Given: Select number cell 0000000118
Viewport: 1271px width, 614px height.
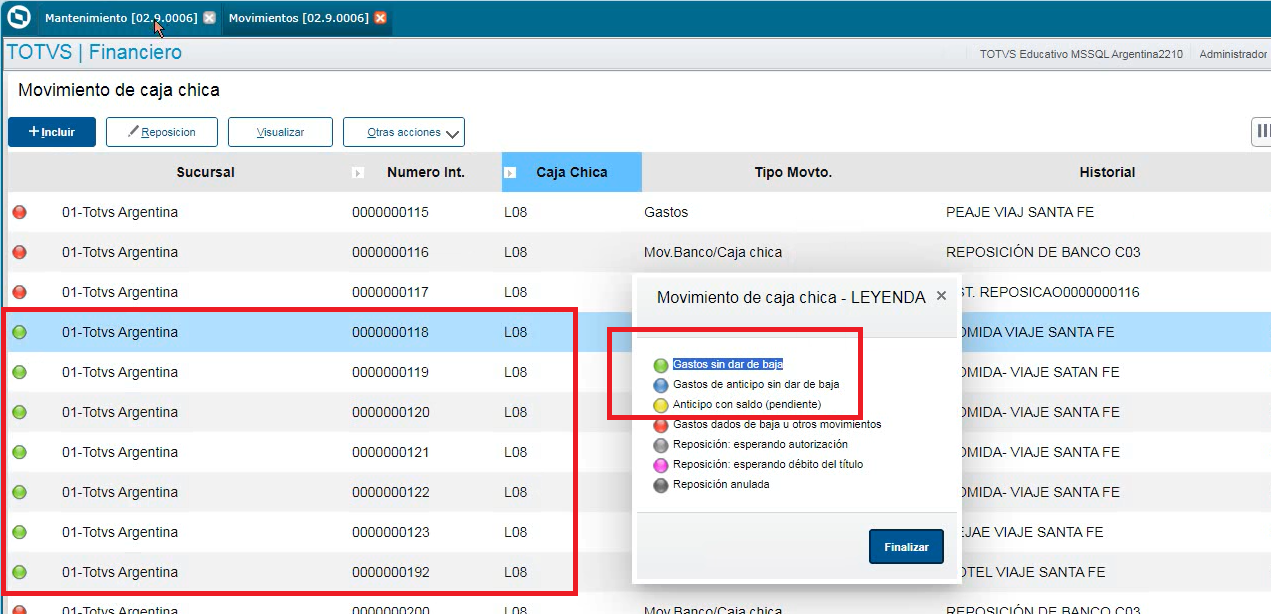Looking at the screenshot, I should pos(390,332).
